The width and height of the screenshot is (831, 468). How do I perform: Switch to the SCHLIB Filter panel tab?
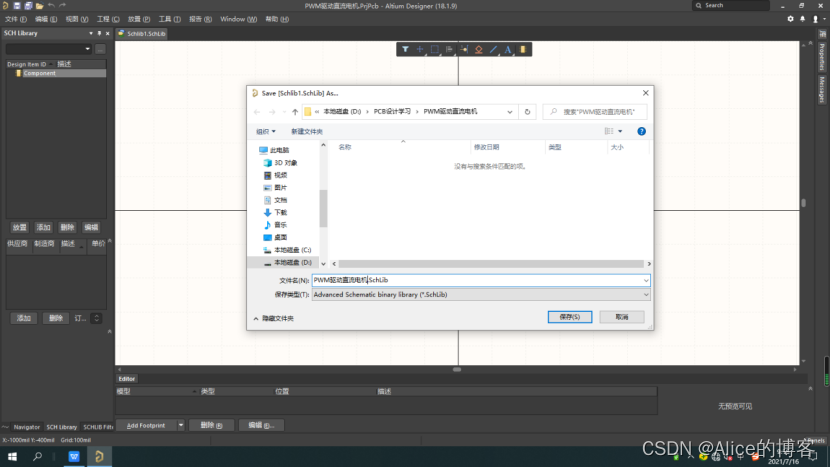98,427
